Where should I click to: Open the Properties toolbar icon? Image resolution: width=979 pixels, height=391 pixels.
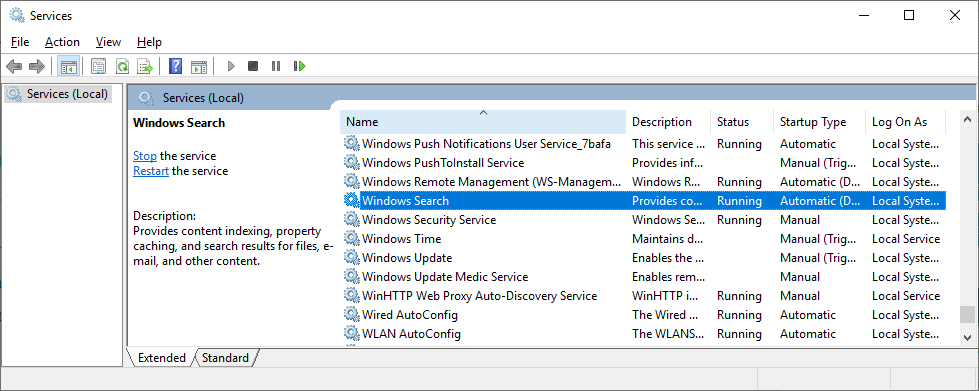(99, 66)
